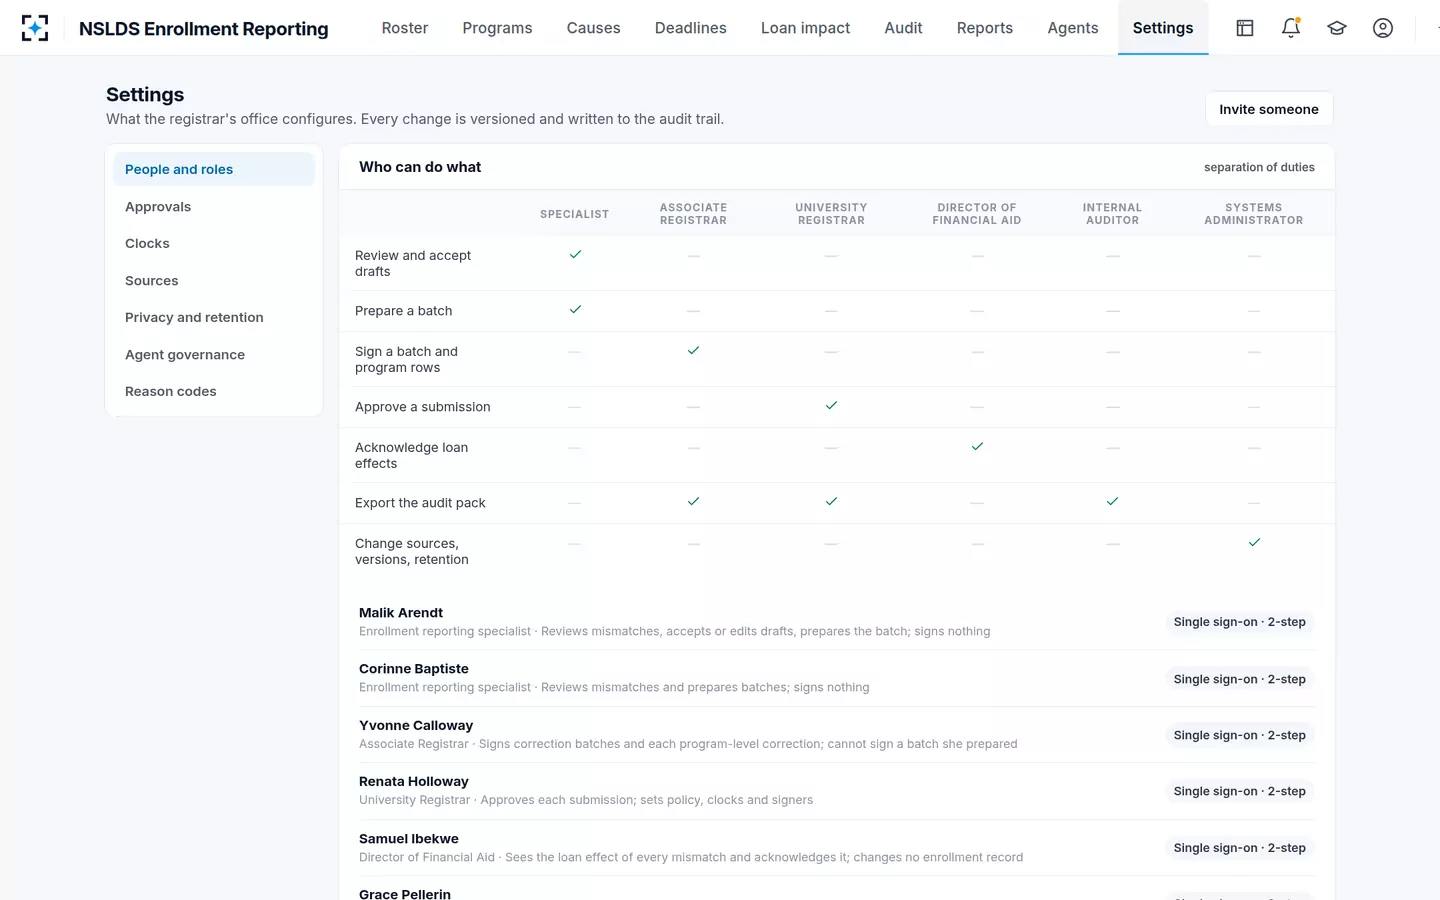This screenshot has height=900, width=1440.
Task: Go to the Audit tab
Action: click(903, 28)
